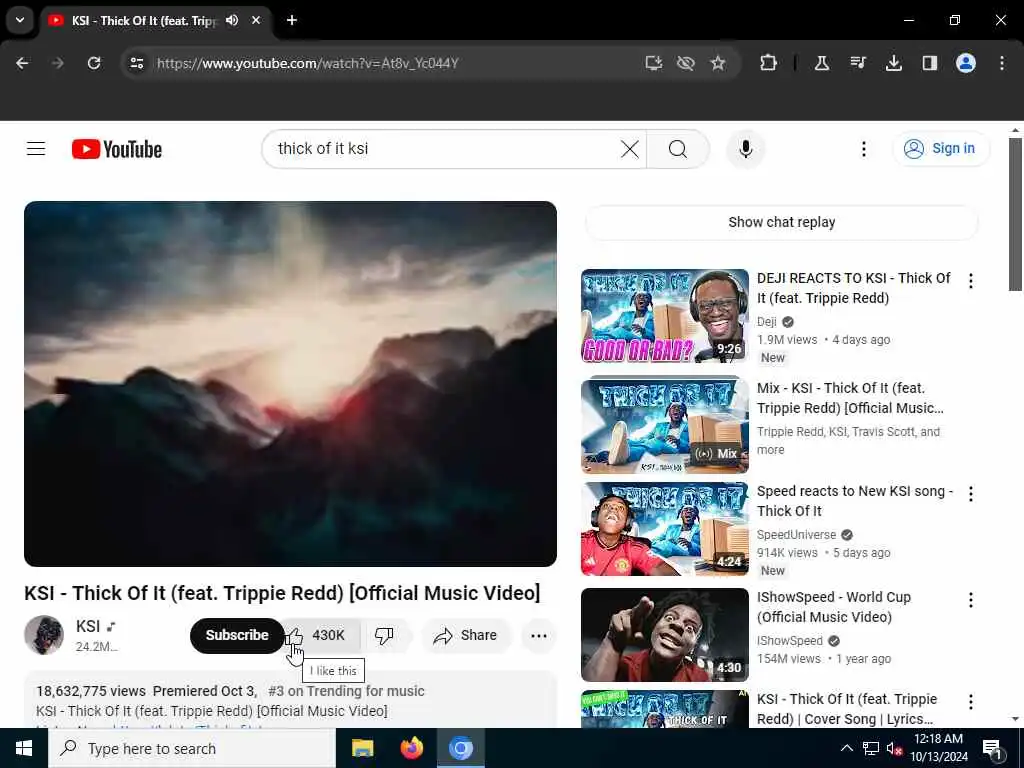Click the video player area
Screen dimensions: 1024x768
pos(291,384)
